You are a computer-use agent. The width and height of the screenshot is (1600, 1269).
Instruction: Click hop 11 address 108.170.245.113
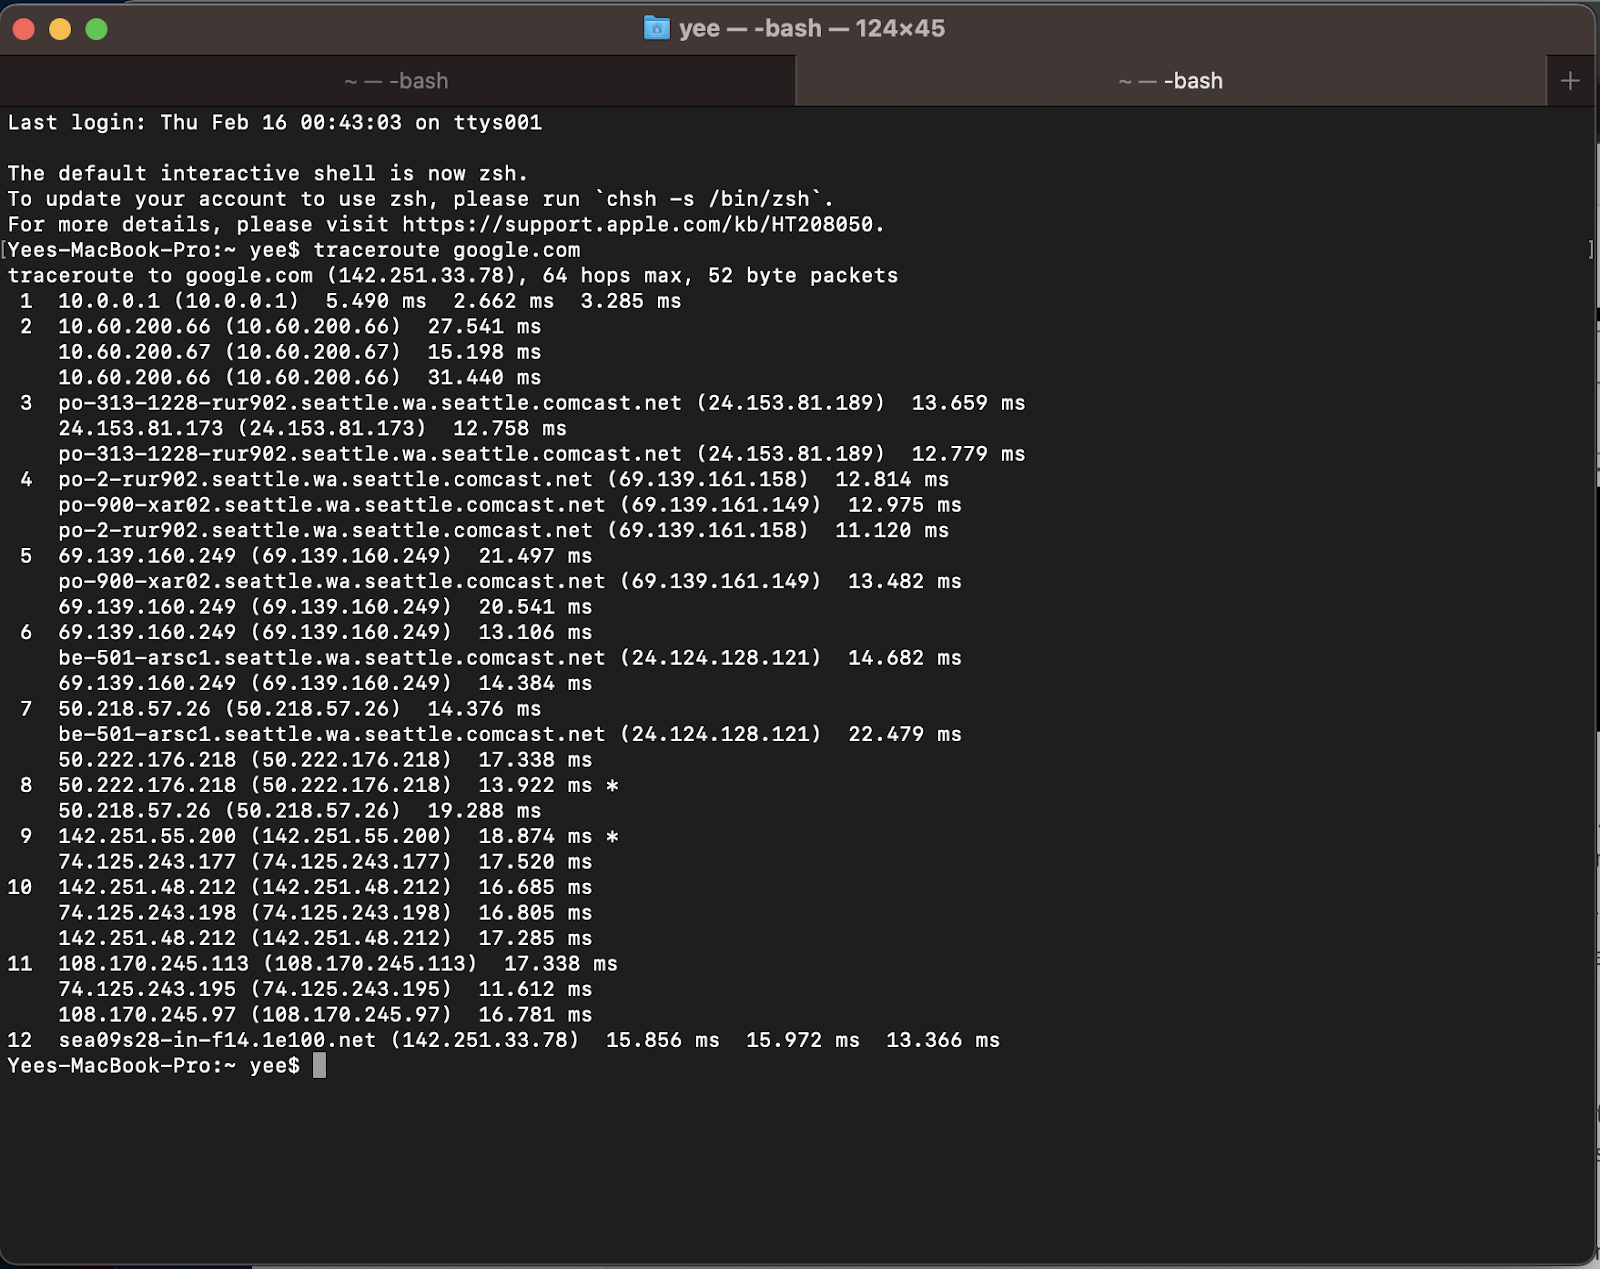coord(153,964)
